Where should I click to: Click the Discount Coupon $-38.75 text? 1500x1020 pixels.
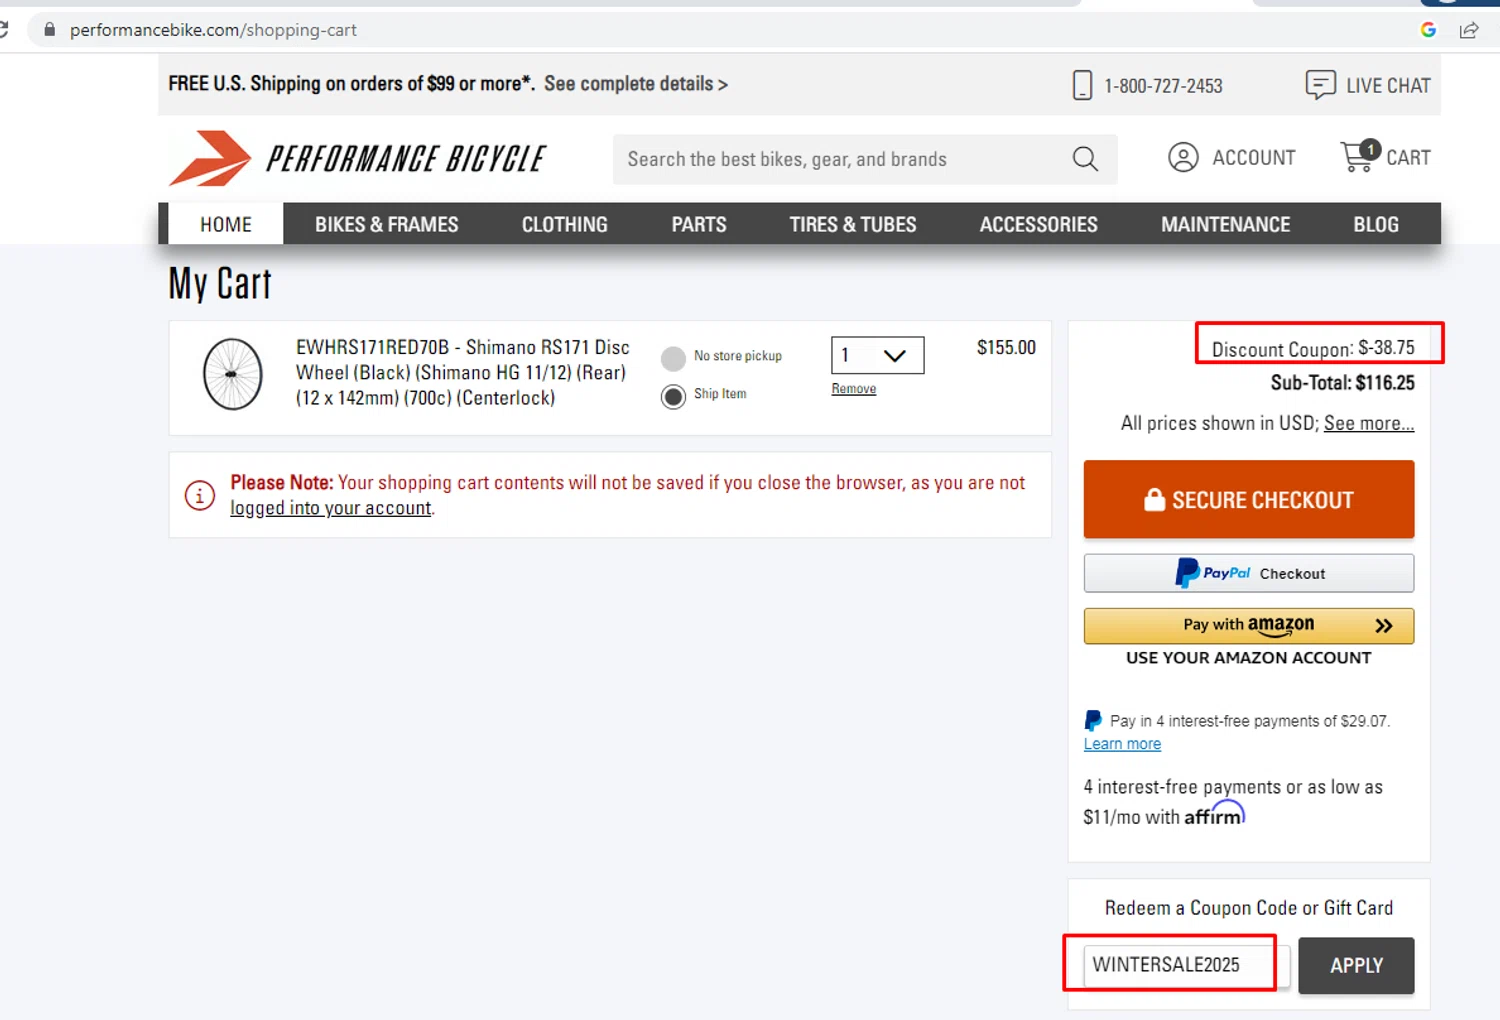[1313, 348]
